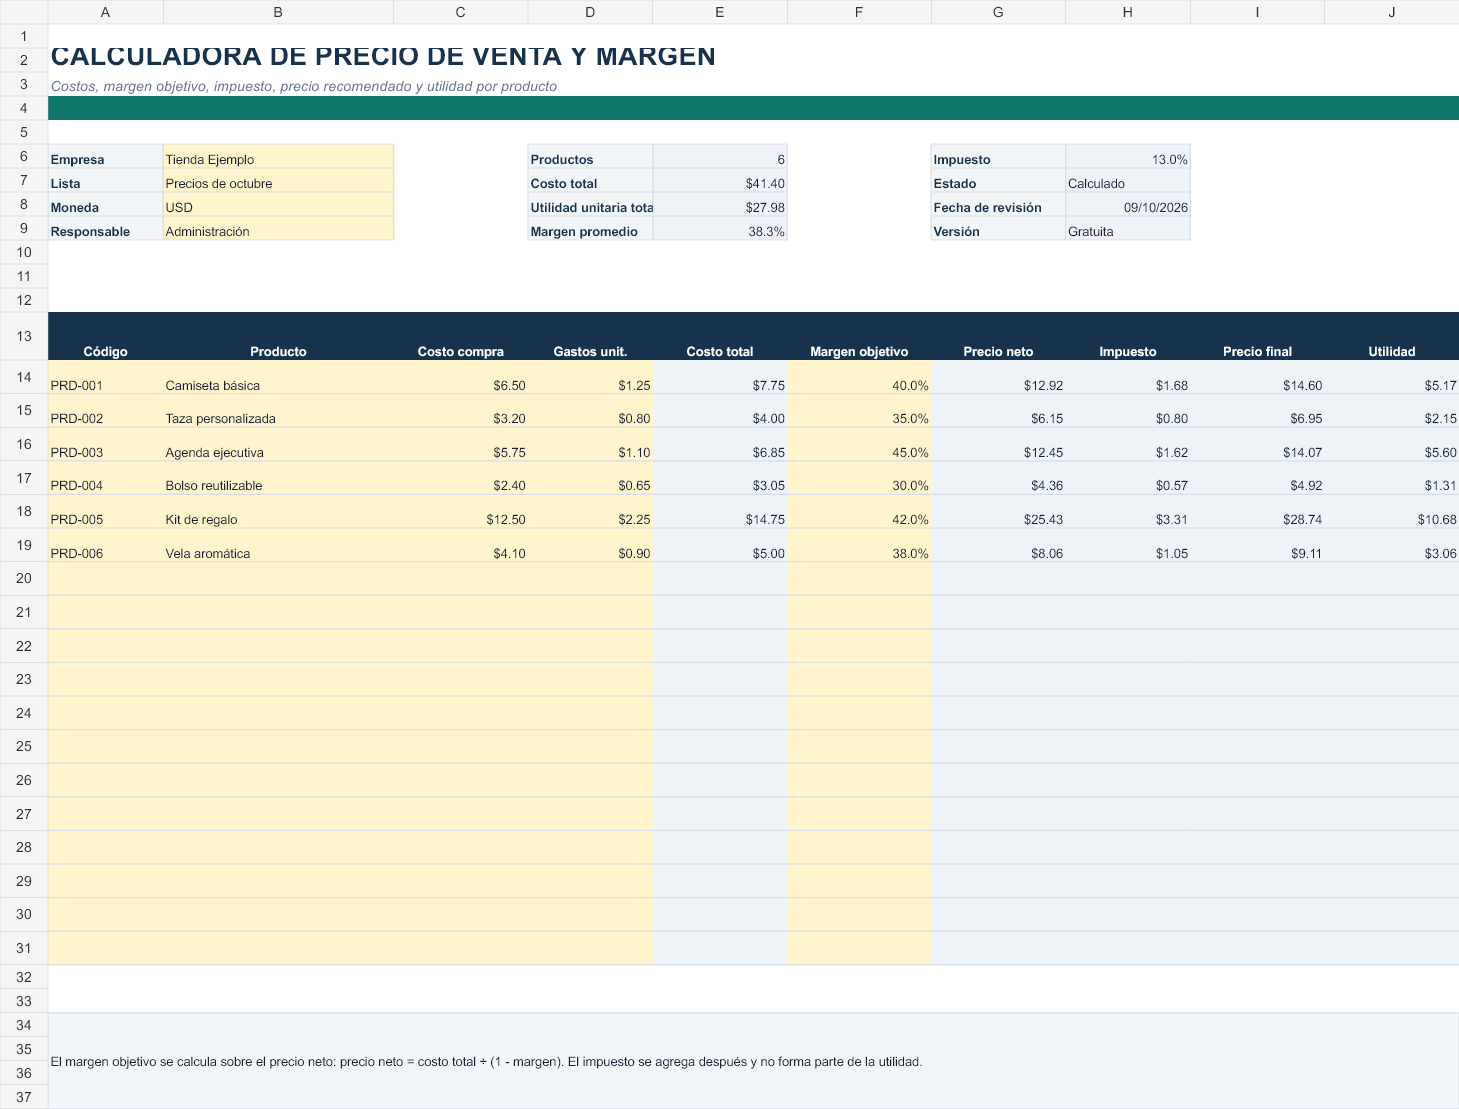Select the Moneda value 'USD'
The width and height of the screenshot is (1459, 1109).
coord(278,205)
